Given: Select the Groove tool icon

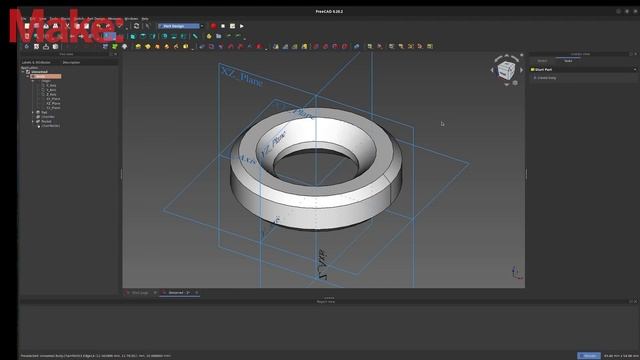Looking at the screenshot, I should click(x=221, y=47).
